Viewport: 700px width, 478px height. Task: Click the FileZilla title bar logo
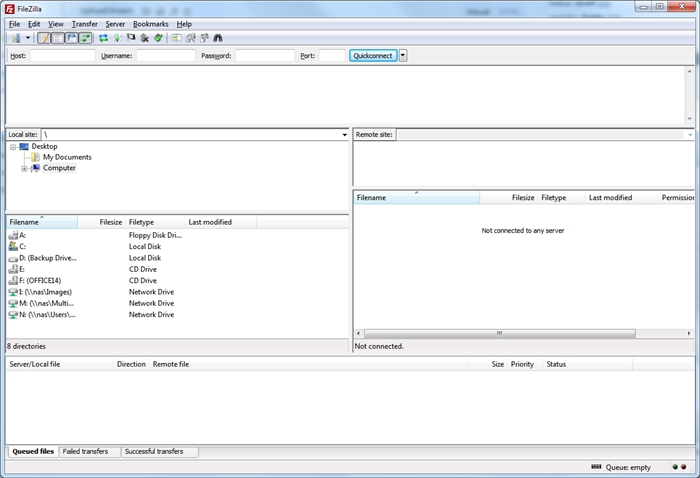(9, 8)
